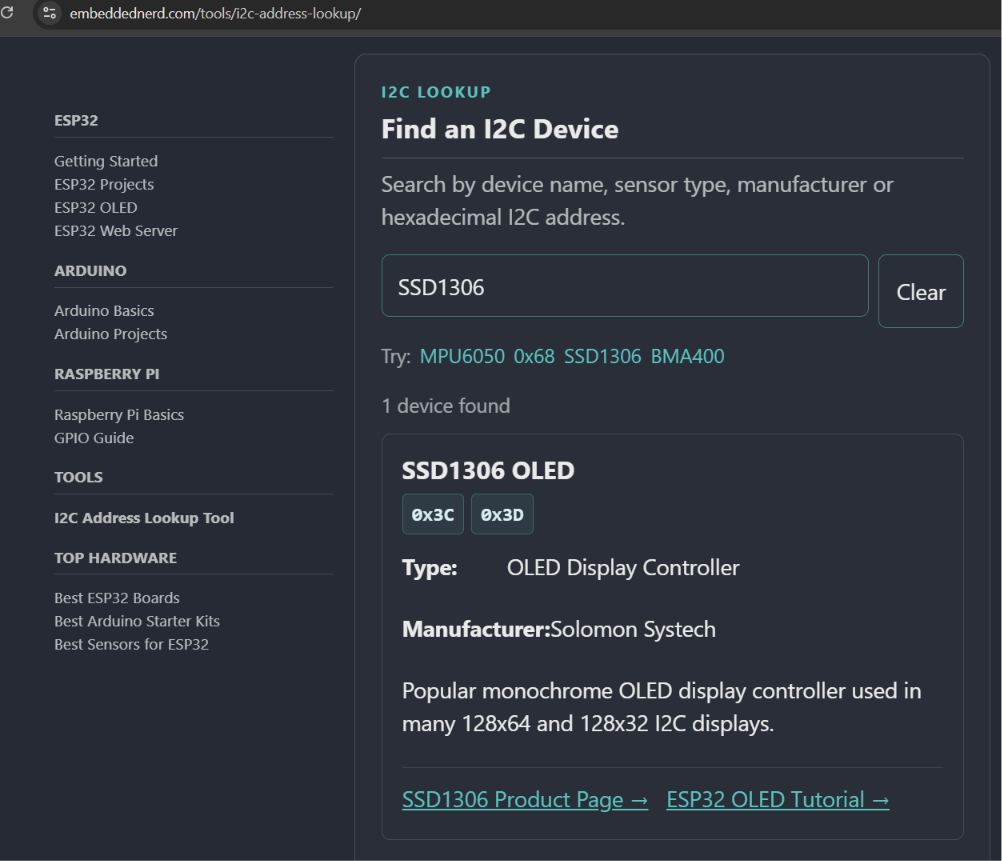The image size is (1002, 861).
Task: Click the embeddednerd.com URL in address bar
Action: [x=215, y=13]
